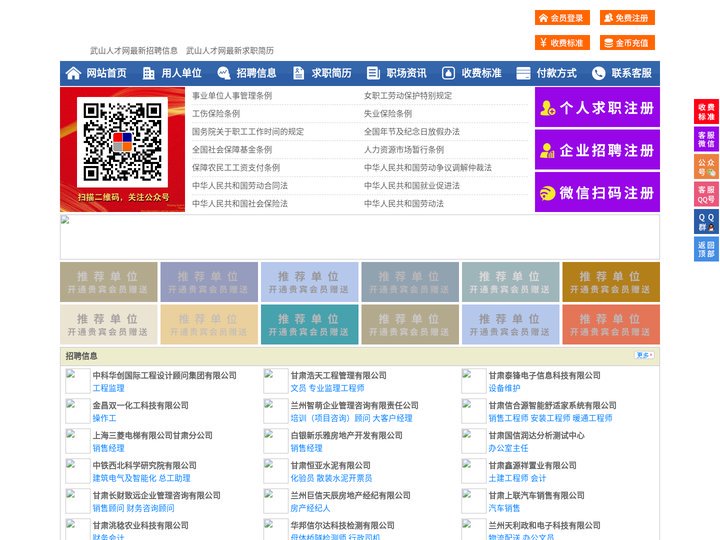Open 国务院关于职工工作时间的规定 link
Viewport: 720px width, 540px height.
coord(248,131)
